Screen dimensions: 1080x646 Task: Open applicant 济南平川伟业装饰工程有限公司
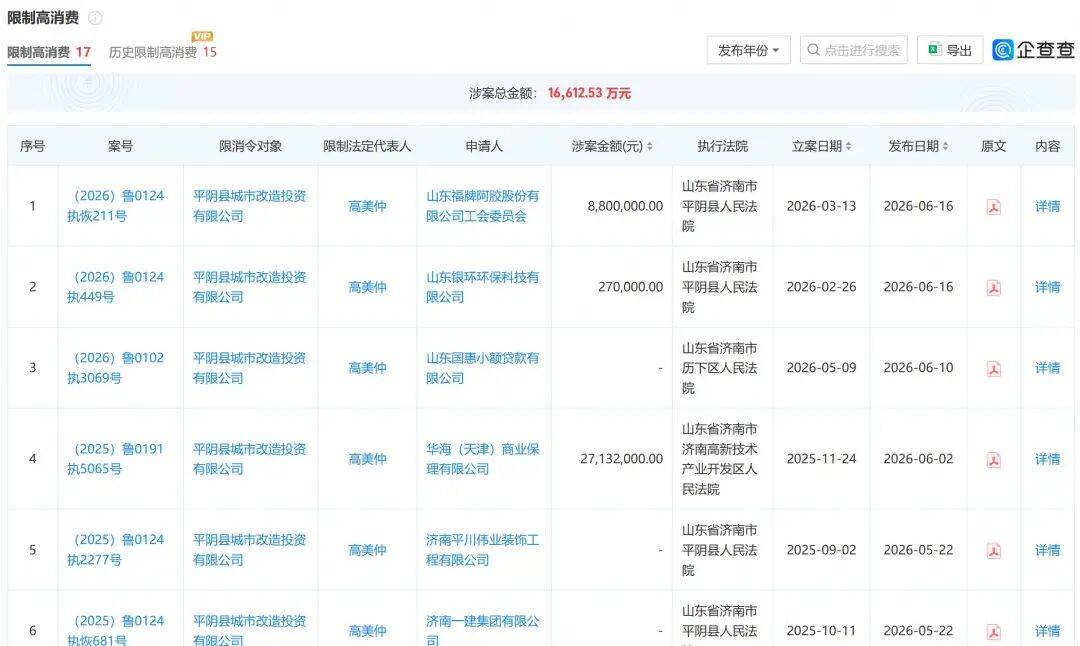click(483, 550)
